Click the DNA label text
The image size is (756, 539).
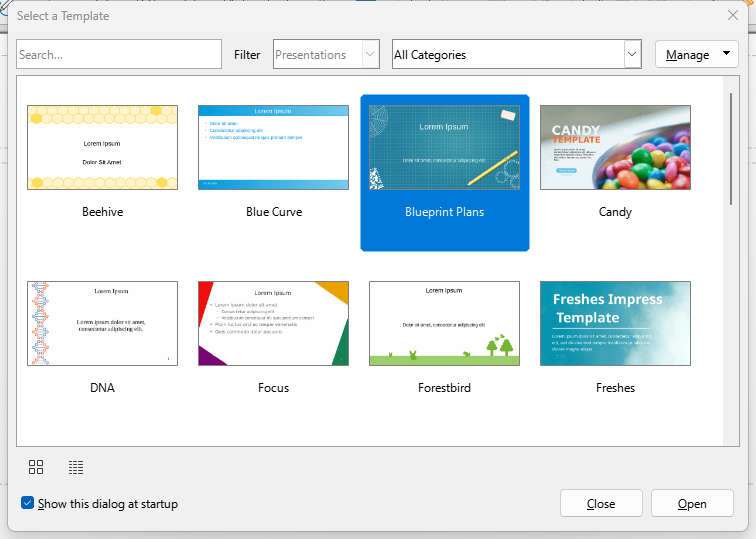coord(102,388)
